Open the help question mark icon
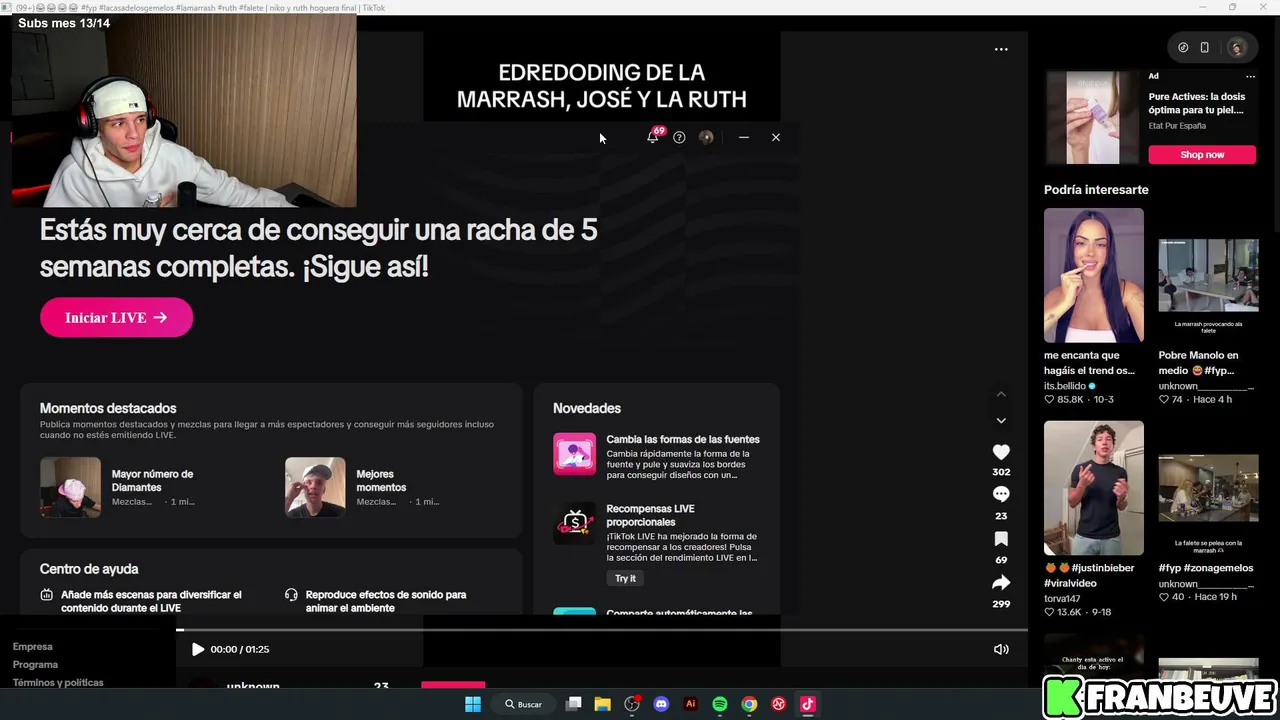 (679, 137)
